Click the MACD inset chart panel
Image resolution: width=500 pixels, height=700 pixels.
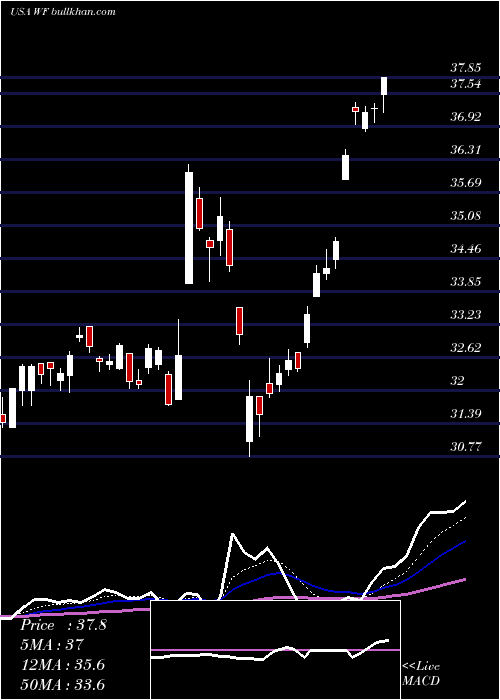click(x=275, y=650)
